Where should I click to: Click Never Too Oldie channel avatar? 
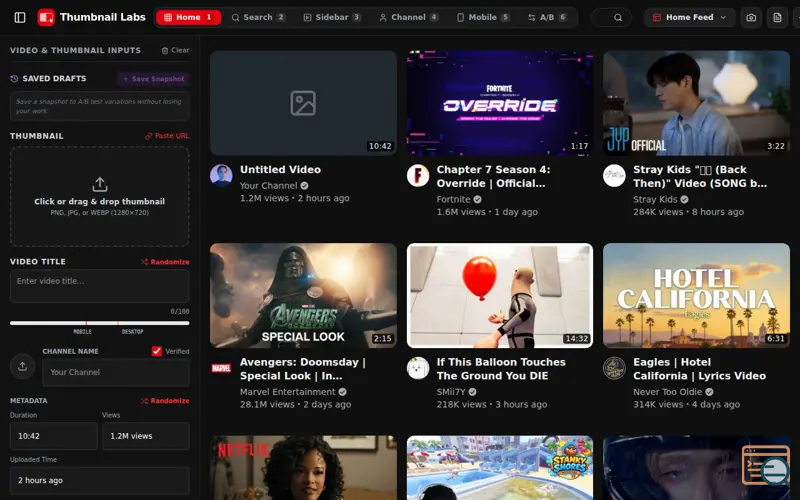614,368
